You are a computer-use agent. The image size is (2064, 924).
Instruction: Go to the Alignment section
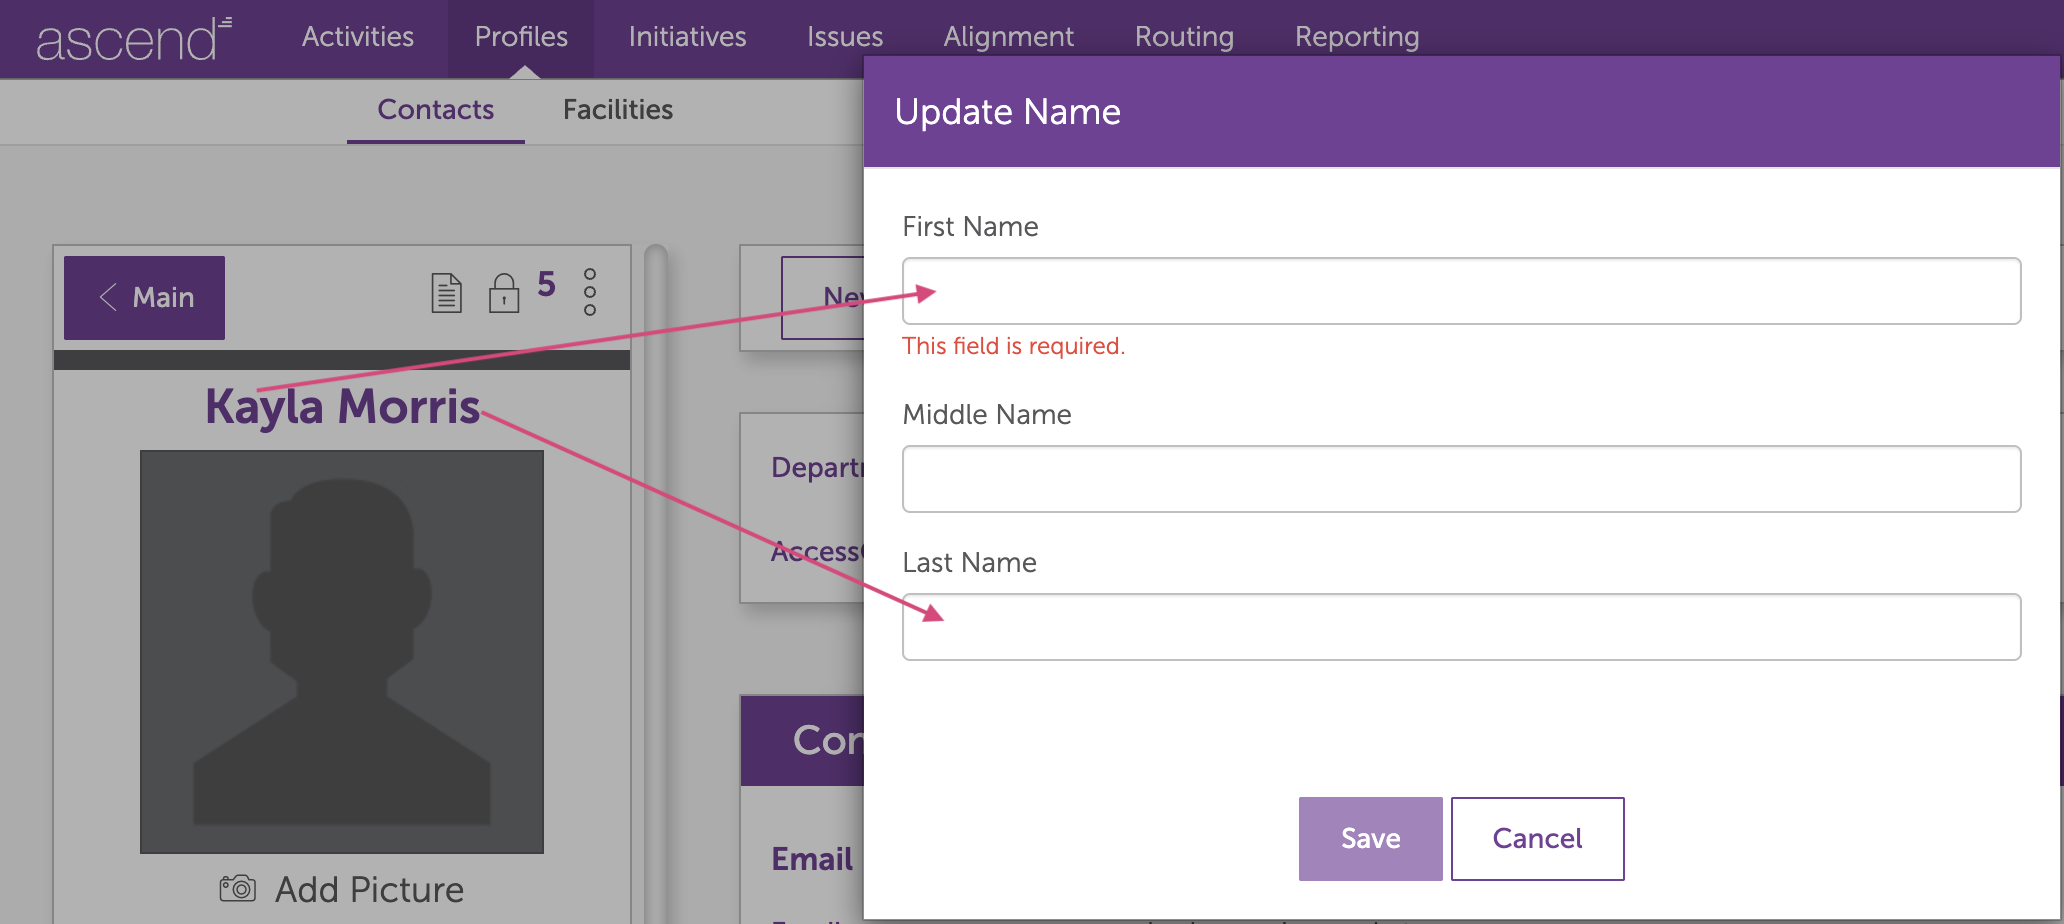[1008, 37]
